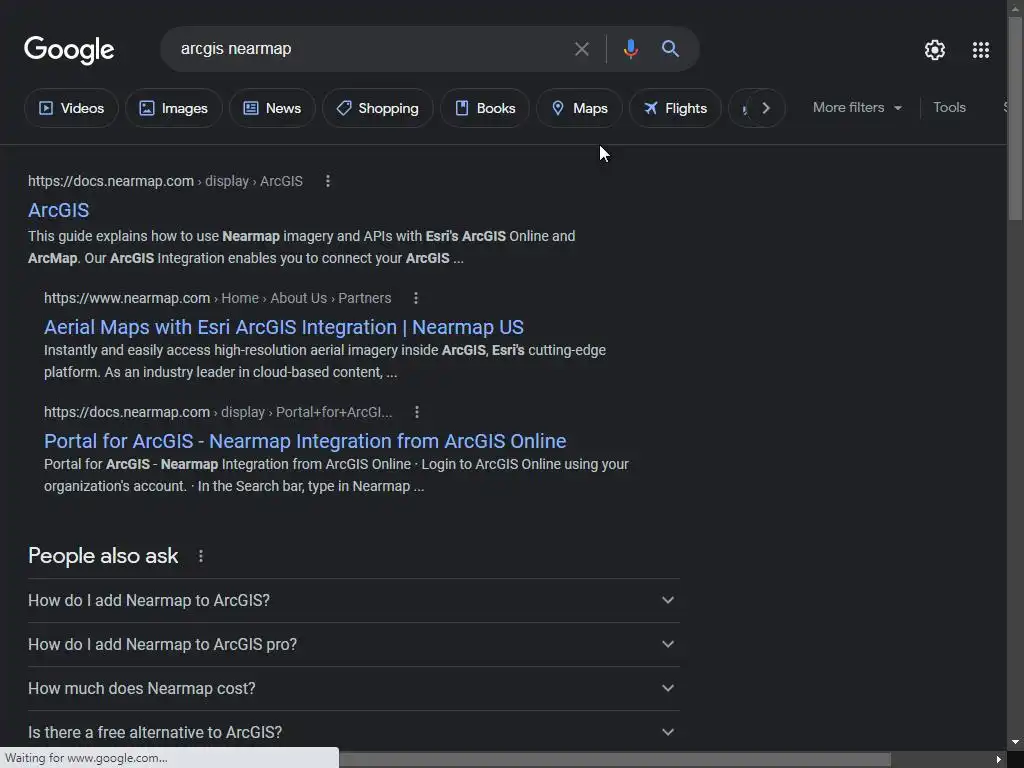1024x768 pixels.
Task: Switch to the Images filter
Action: [x=174, y=108]
